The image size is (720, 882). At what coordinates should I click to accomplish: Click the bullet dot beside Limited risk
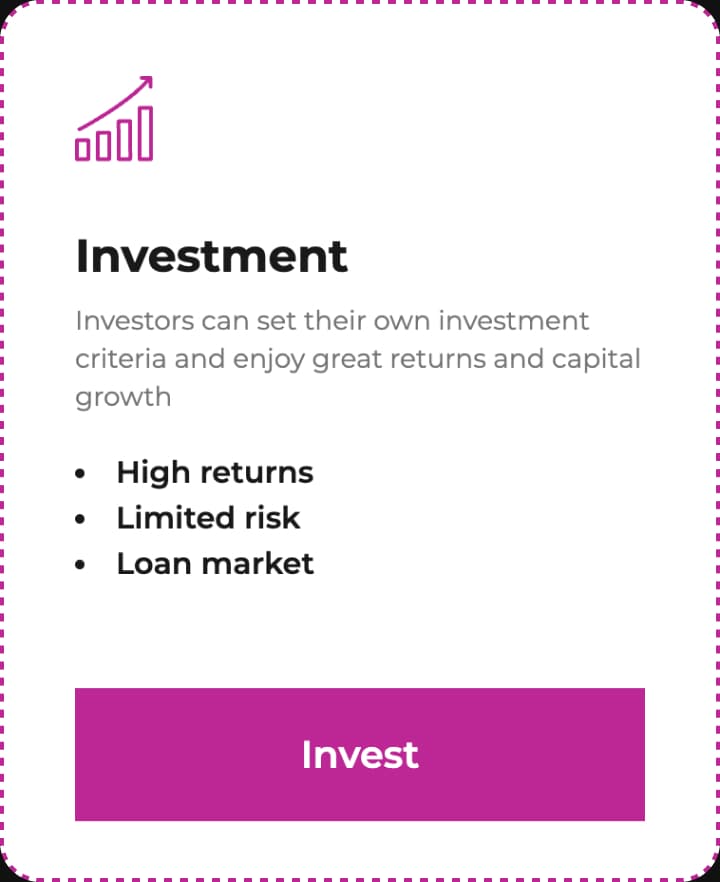(81, 519)
